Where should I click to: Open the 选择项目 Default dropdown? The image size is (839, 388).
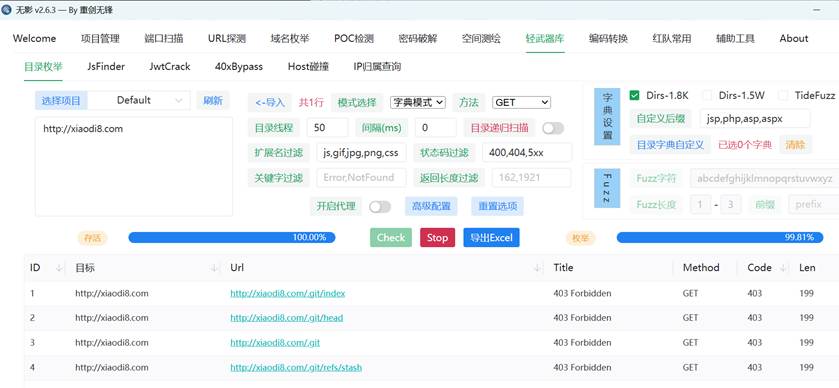click(139, 100)
